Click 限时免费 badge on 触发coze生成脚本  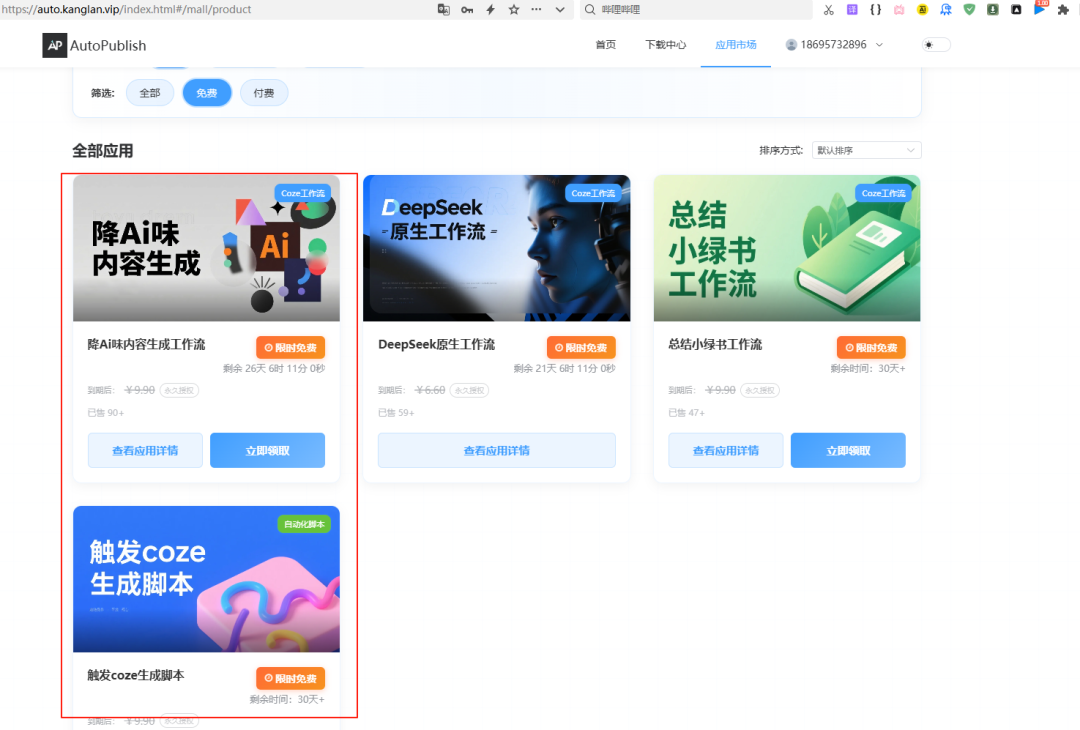coord(291,678)
